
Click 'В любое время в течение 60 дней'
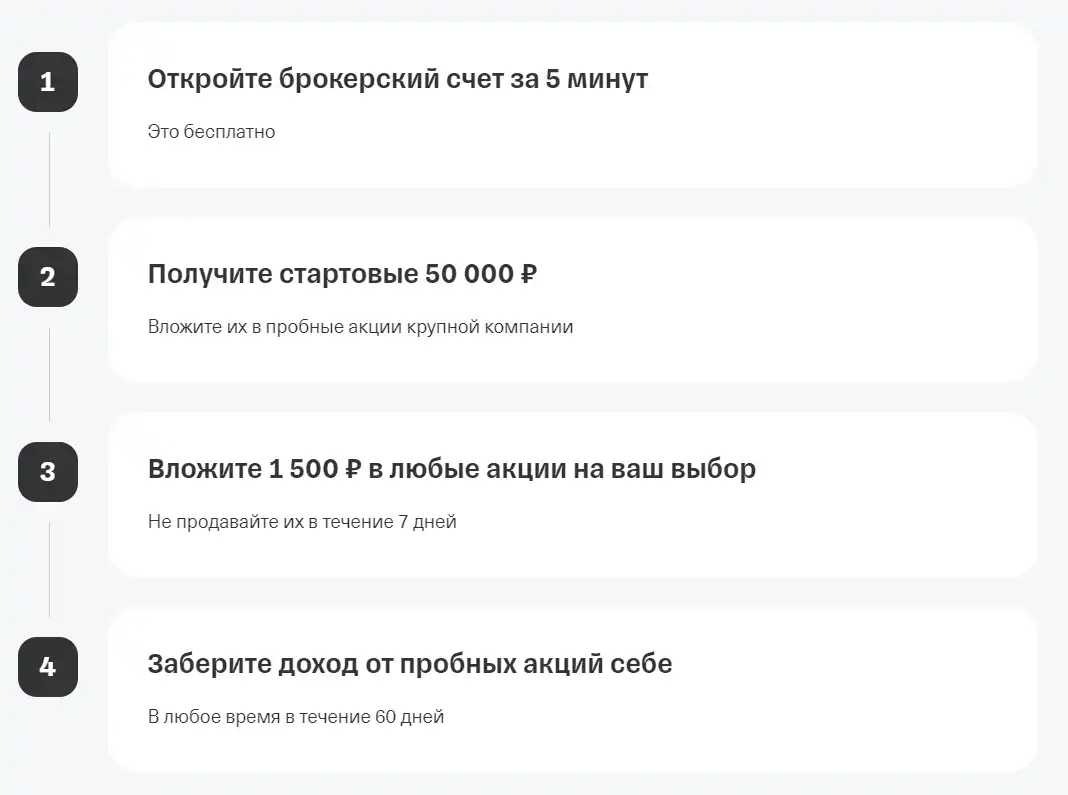coord(296,717)
